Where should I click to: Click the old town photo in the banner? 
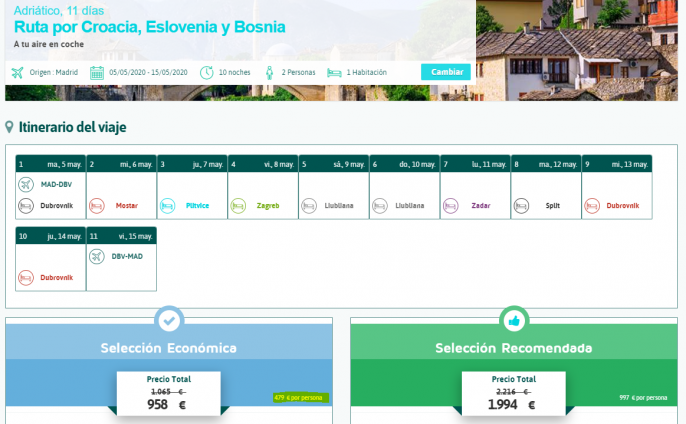(580, 50)
